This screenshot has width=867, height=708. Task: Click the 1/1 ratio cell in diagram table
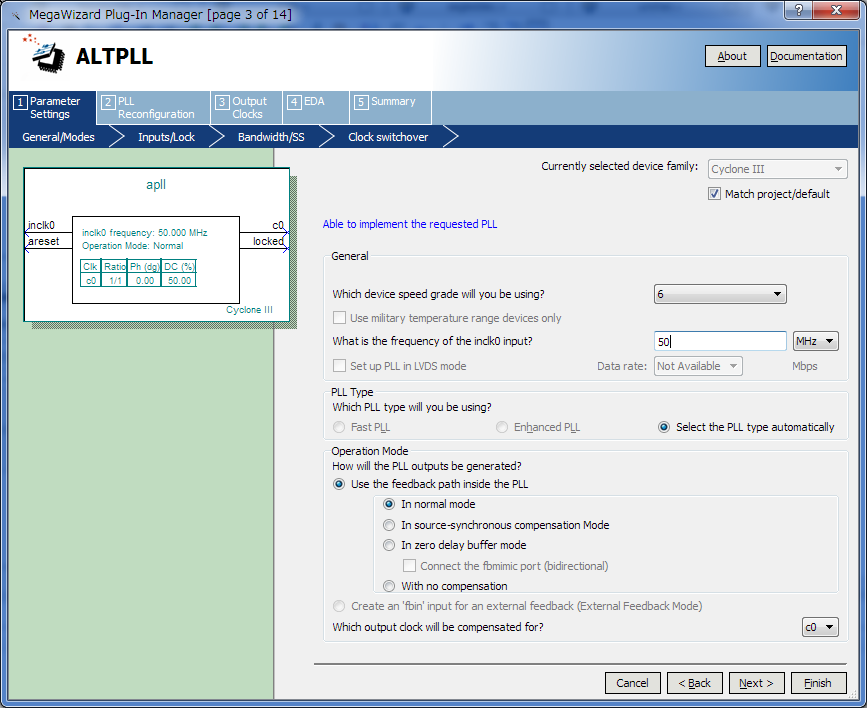click(115, 280)
